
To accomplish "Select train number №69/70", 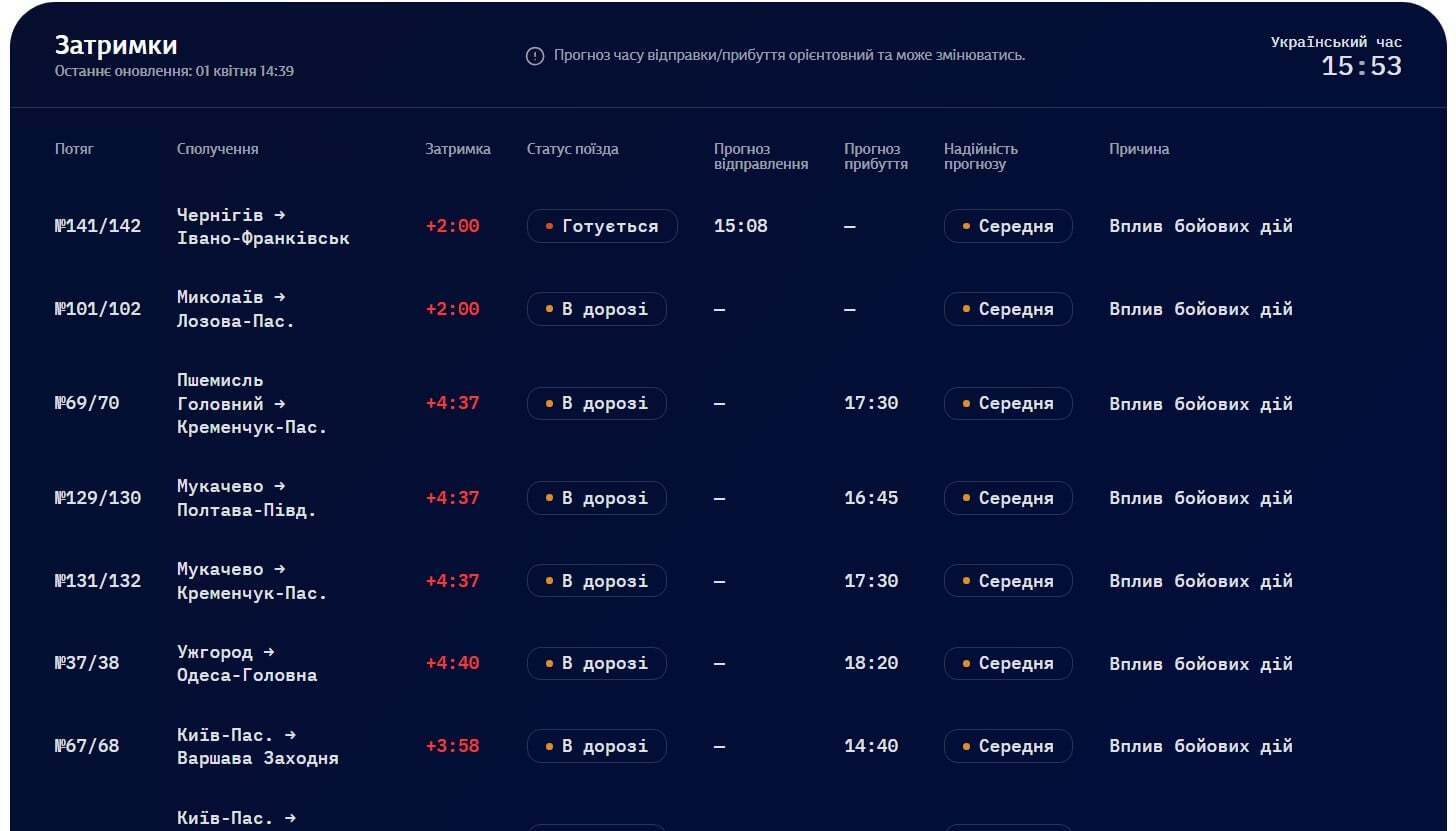I will 87,403.
